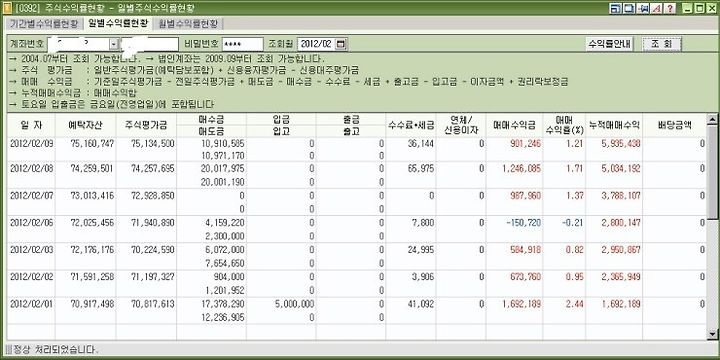
Task: Click the 출고 column header
Action: coord(350,131)
